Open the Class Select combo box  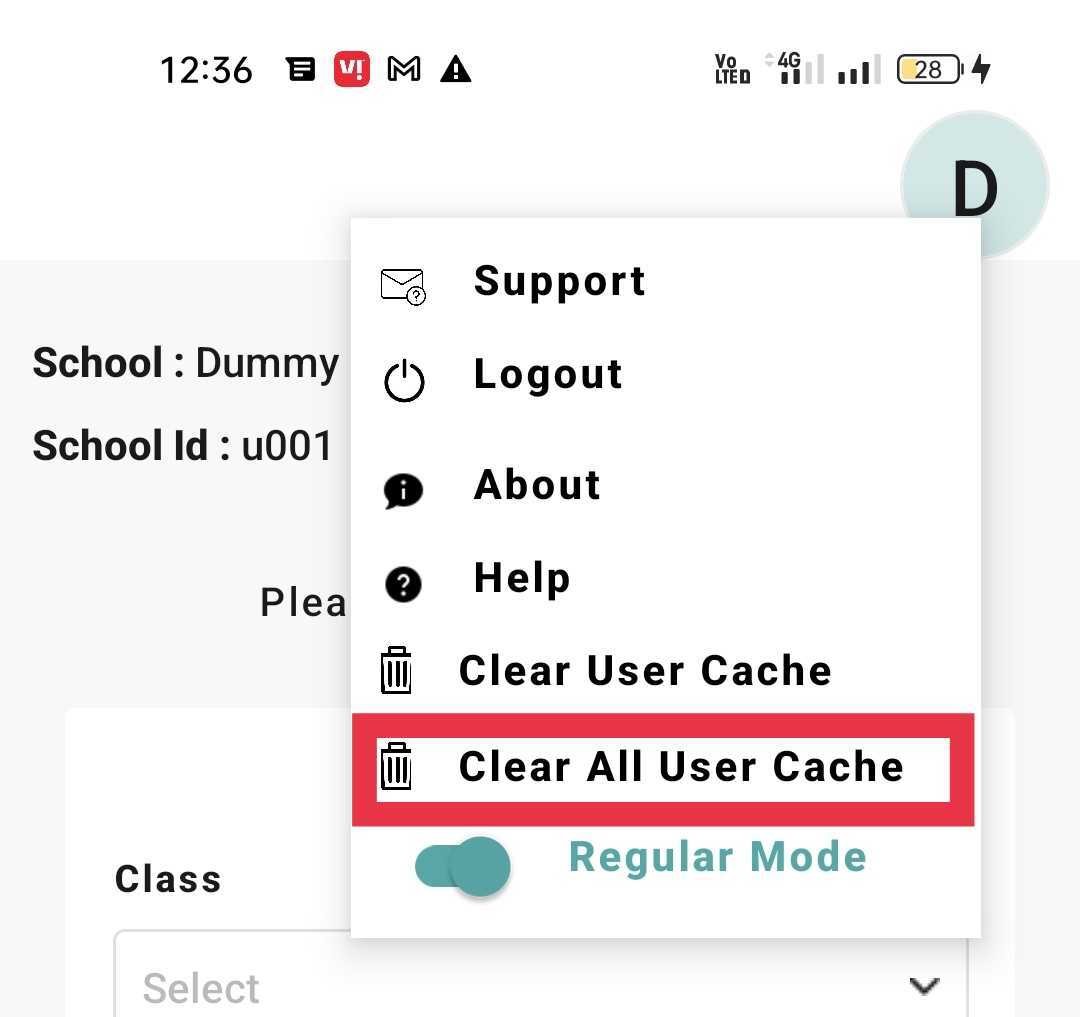click(540, 986)
